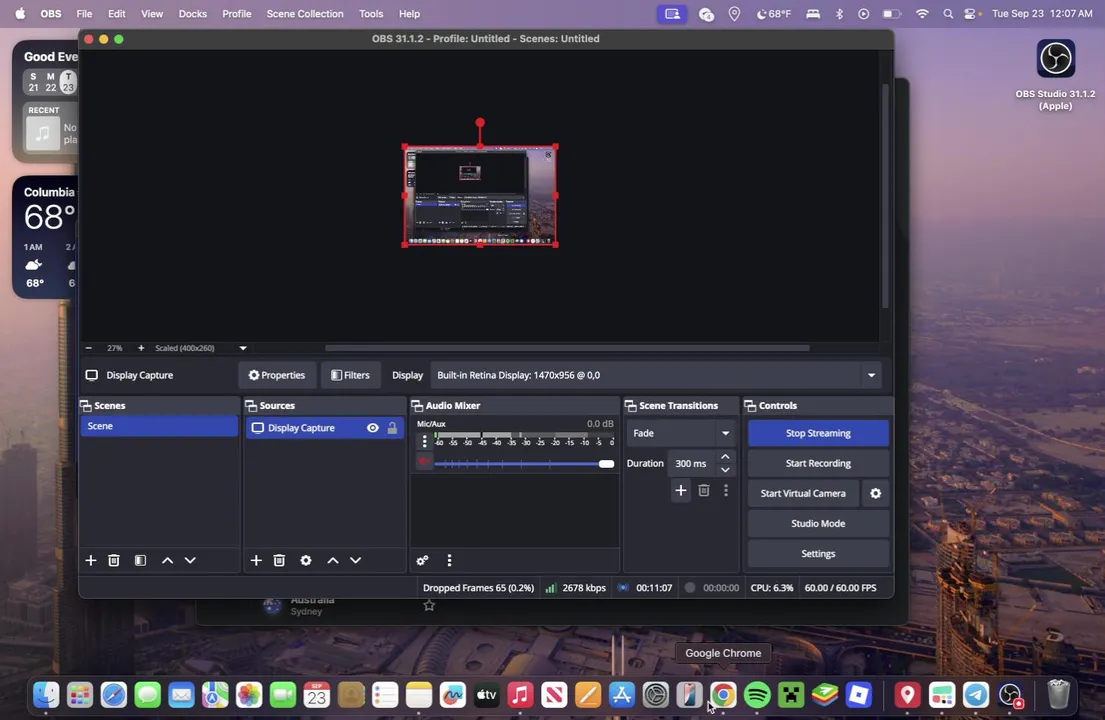Image resolution: width=1105 pixels, height=720 pixels.
Task: Click Start Recording button
Action: 818,464
